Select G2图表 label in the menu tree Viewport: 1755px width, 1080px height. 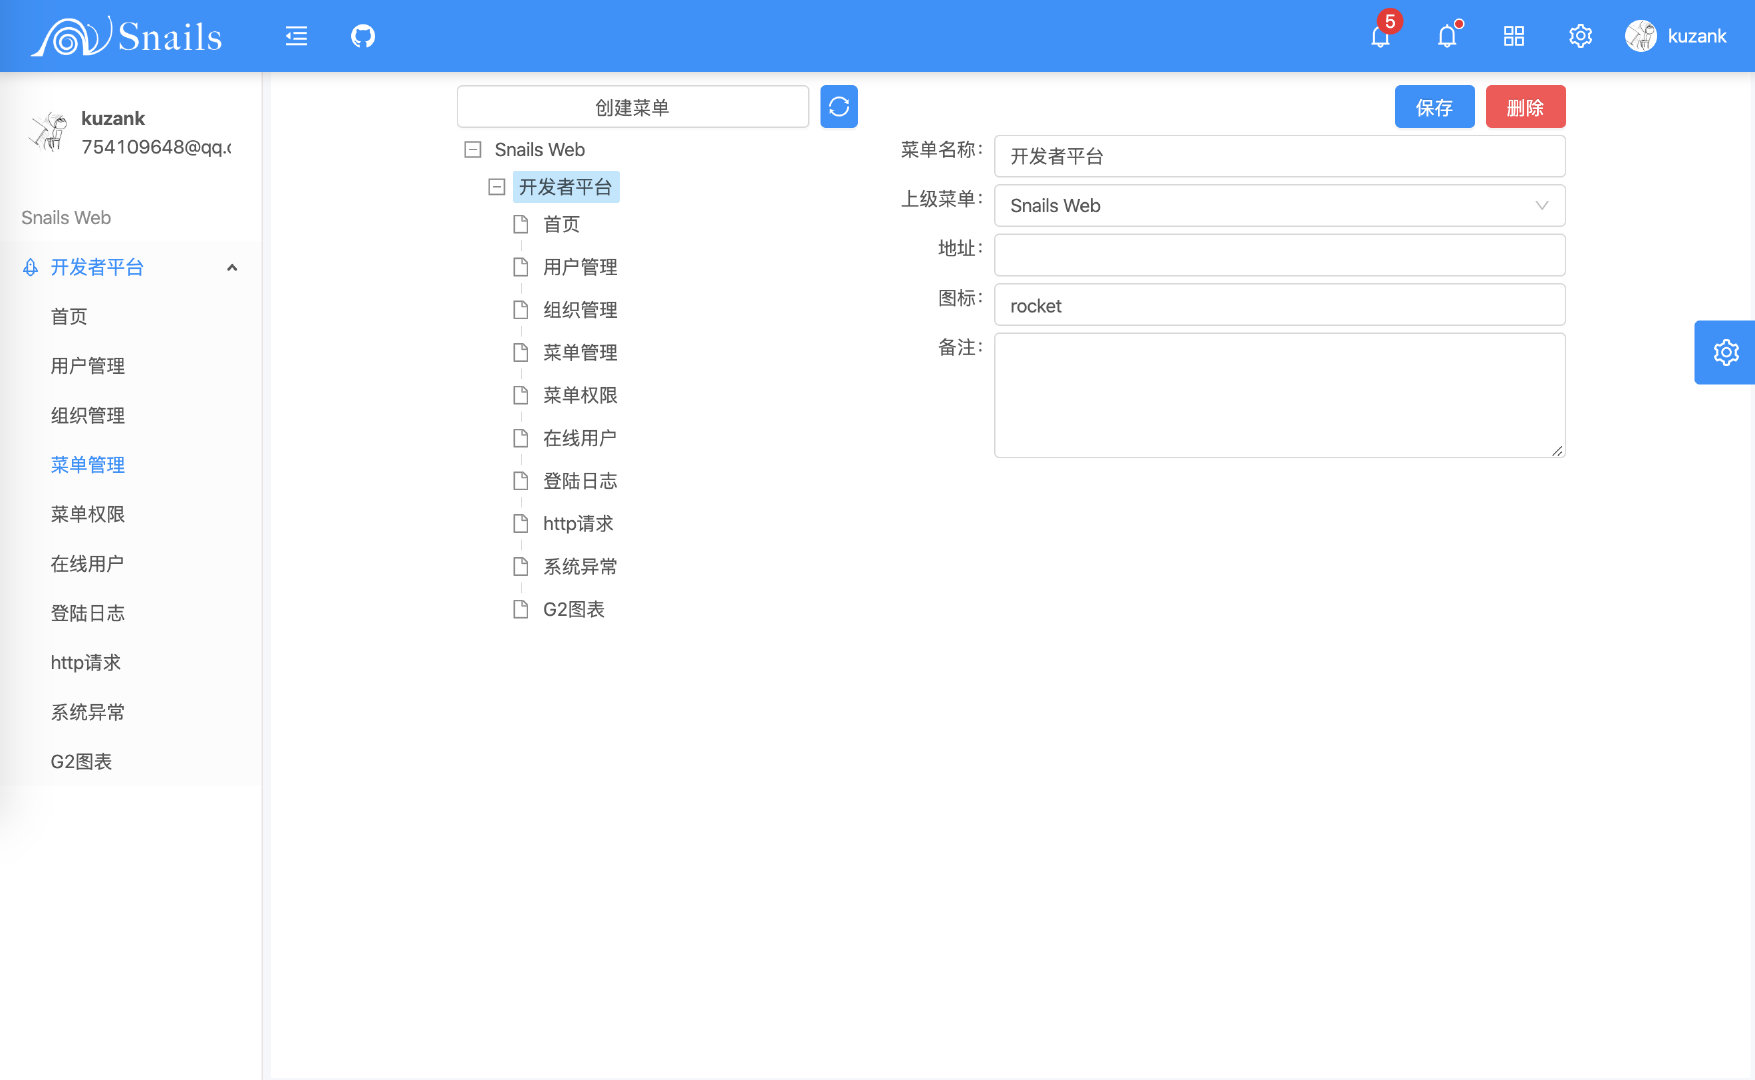point(574,609)
